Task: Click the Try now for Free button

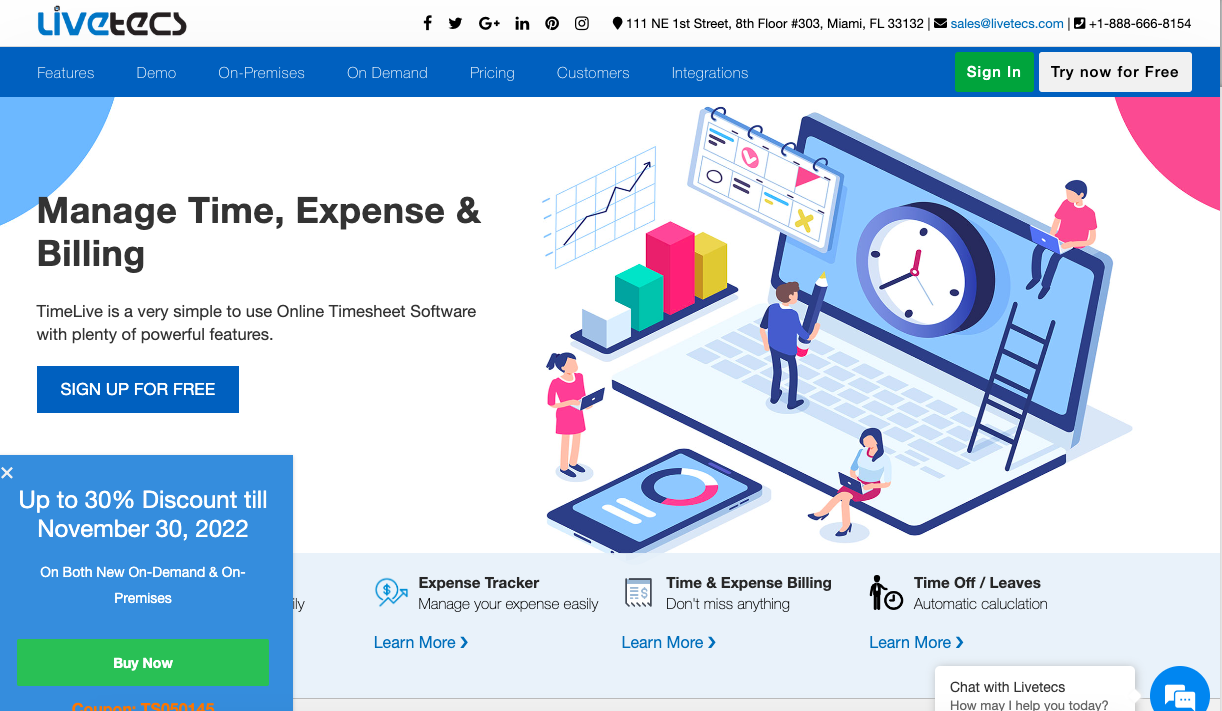Action: pos(1115,72)
